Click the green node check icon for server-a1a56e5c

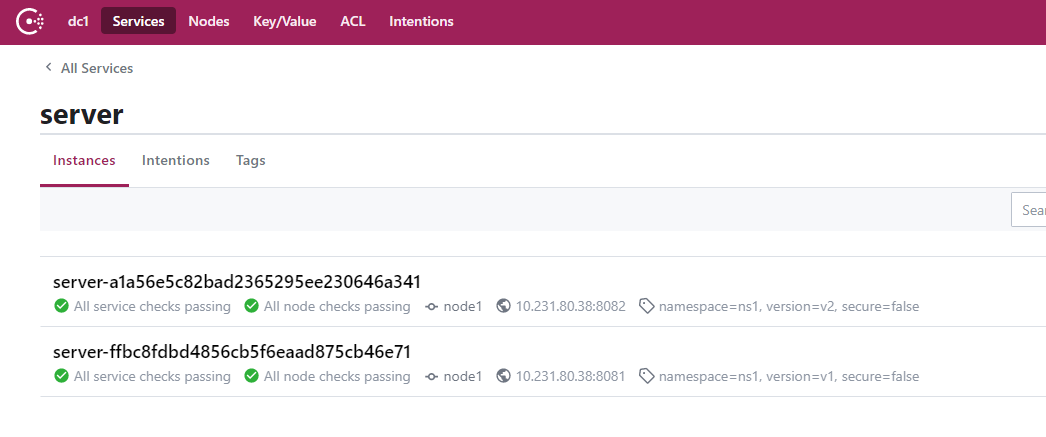(251, 306)
